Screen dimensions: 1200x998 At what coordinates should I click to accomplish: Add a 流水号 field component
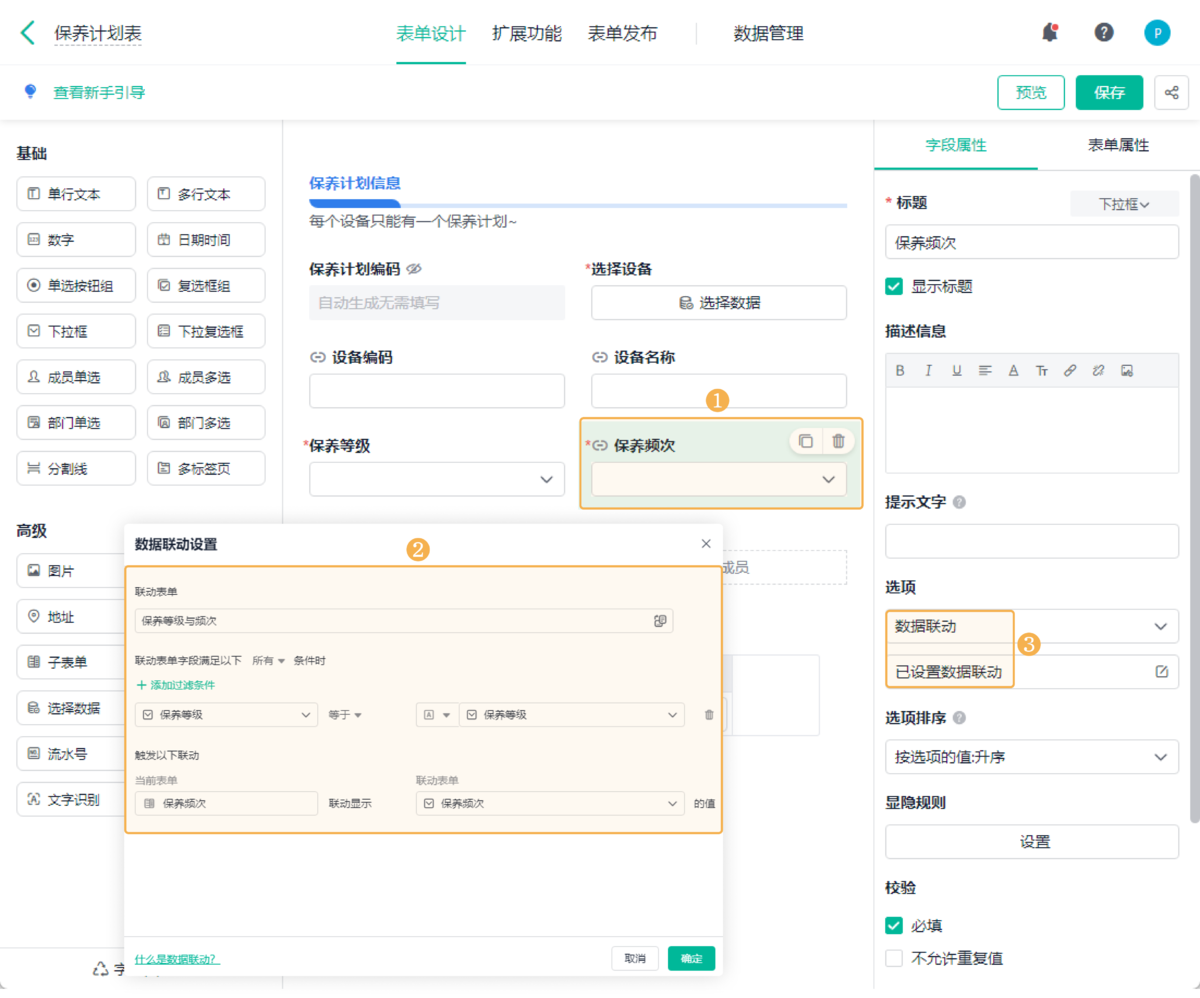pos(72,753)
